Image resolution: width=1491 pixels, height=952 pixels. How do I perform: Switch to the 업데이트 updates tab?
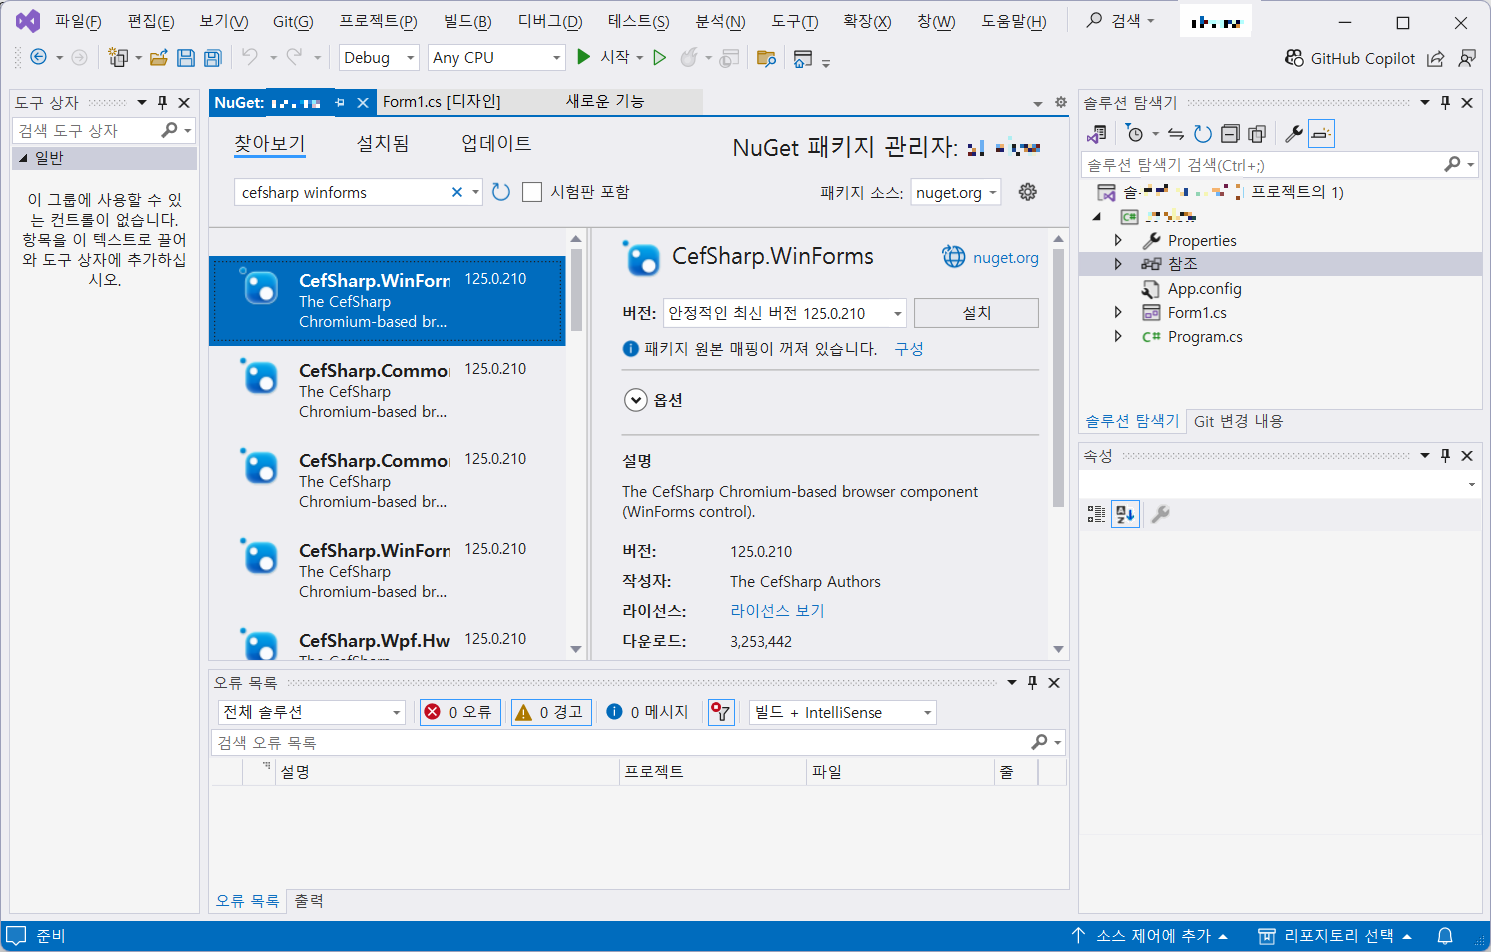click(496, 144)
